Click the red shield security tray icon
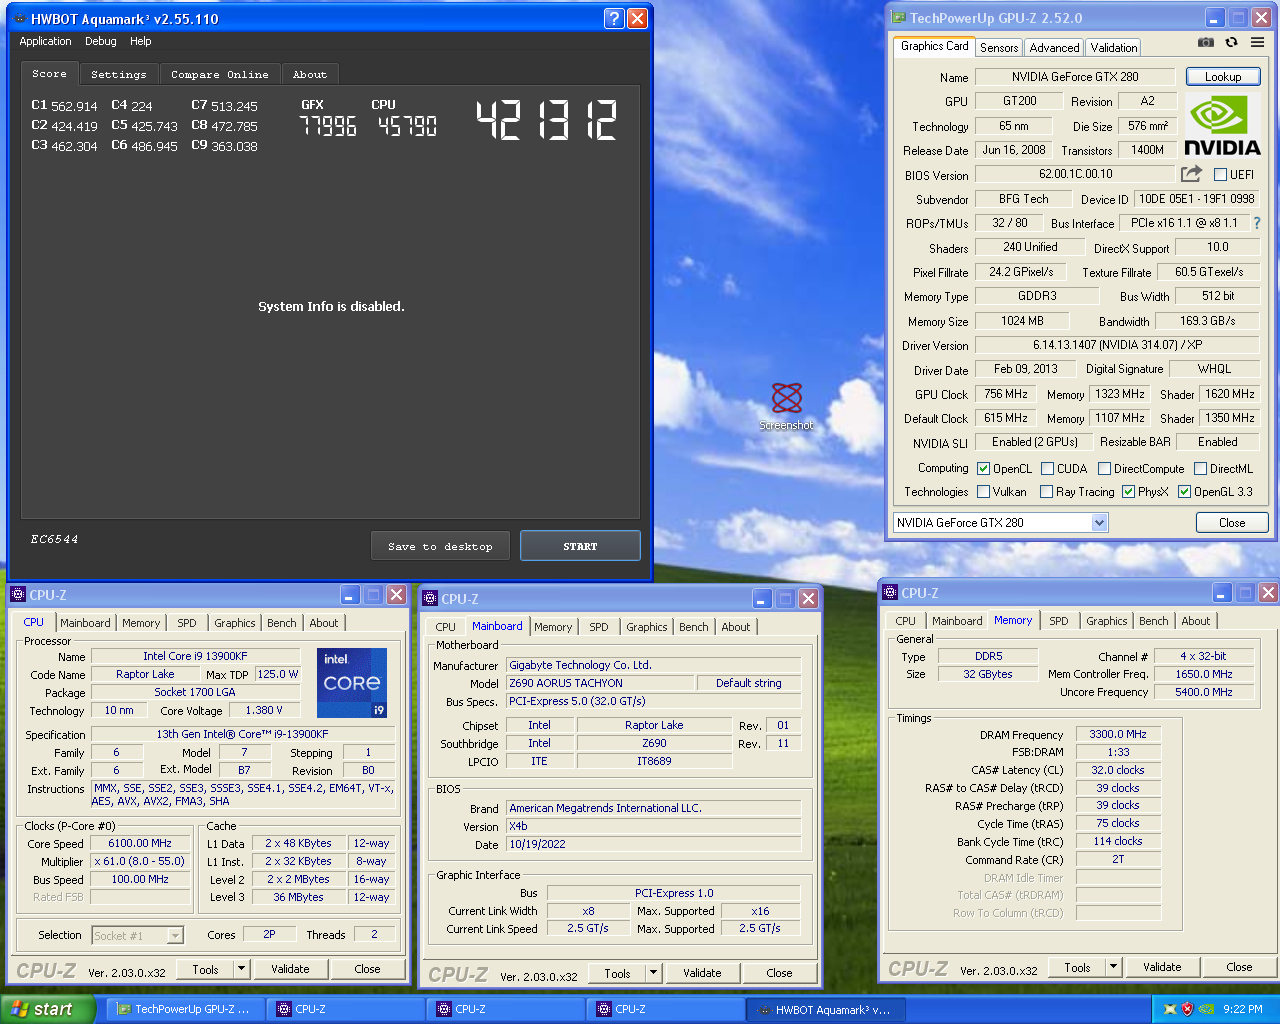1280x1024 pixels. 1188,1009
